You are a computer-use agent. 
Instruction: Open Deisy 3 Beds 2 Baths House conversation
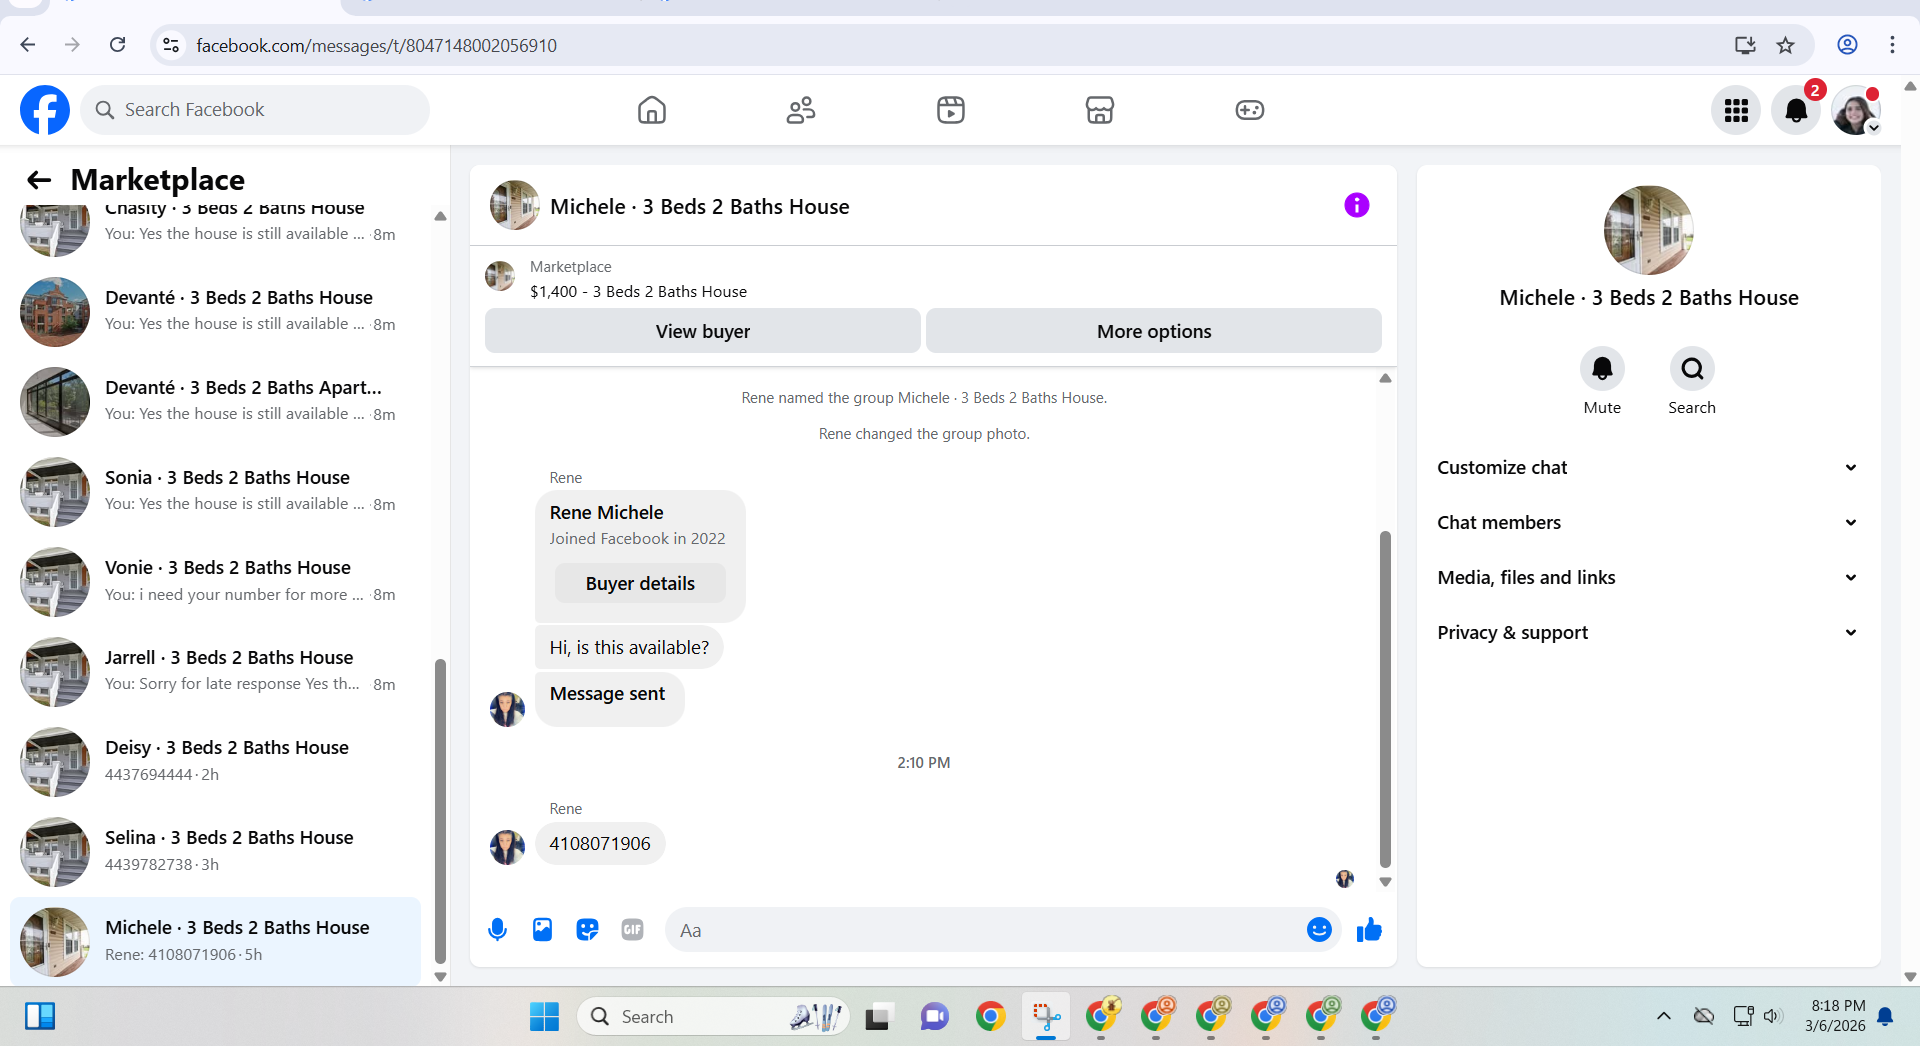tap(215, 762)
